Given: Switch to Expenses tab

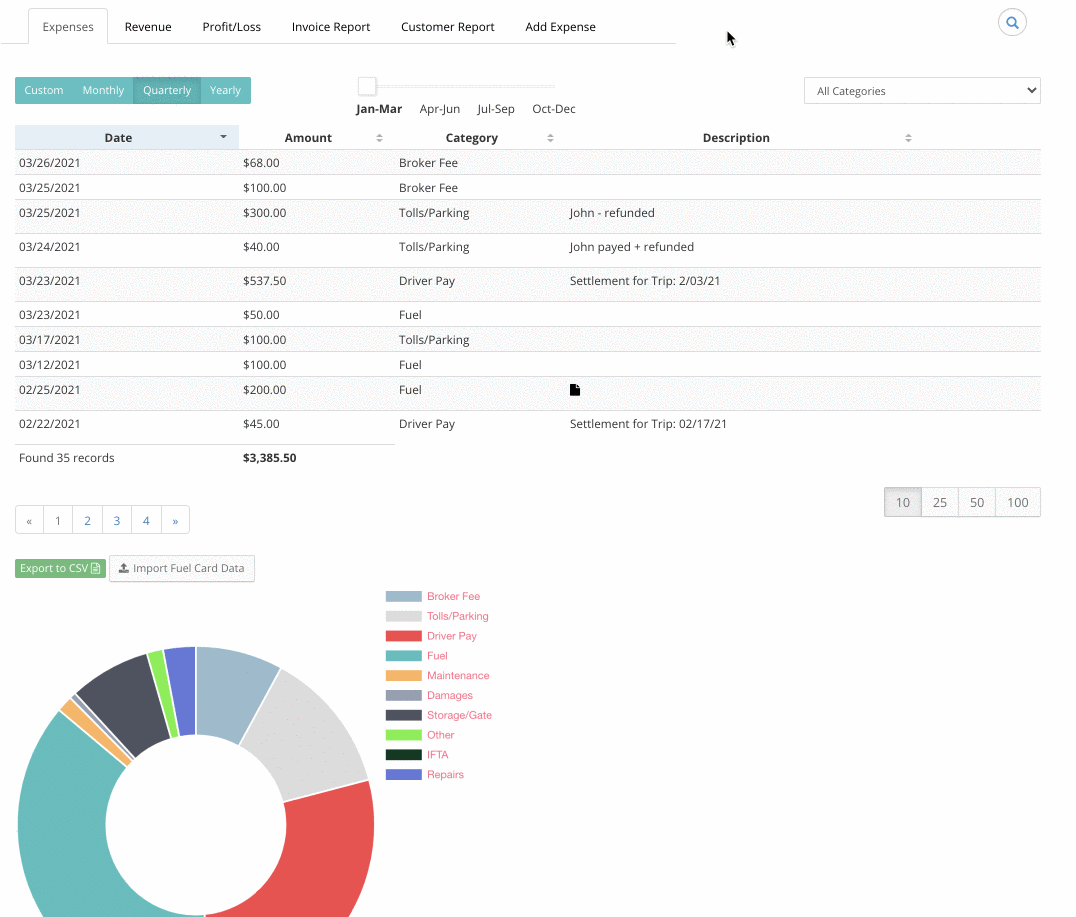Looking at the screenshot, I should click(x=68, y=27).
